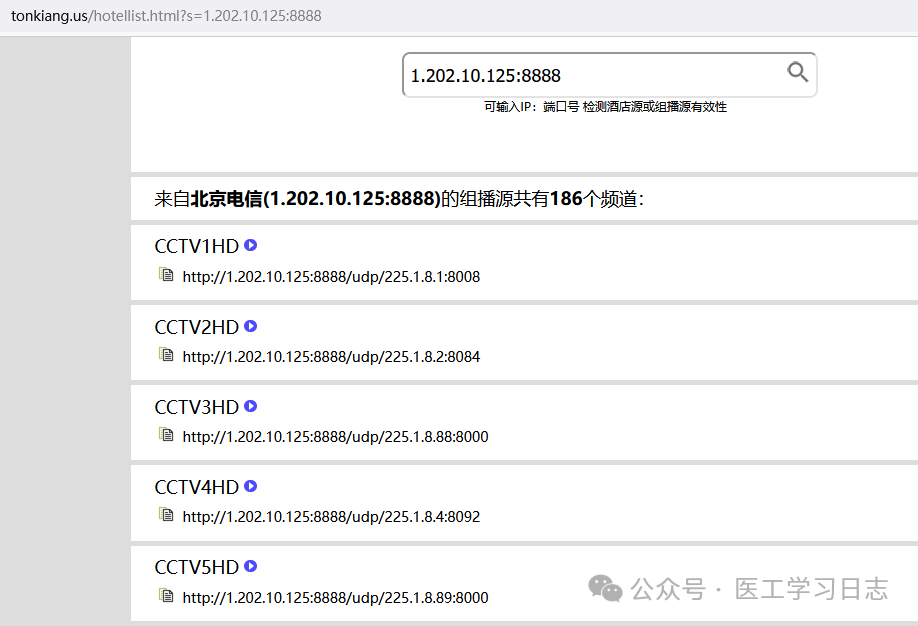This screenshot has height=626, width=918.
Task: Click the CCTV3HD channel name
Action: point(197,407)
